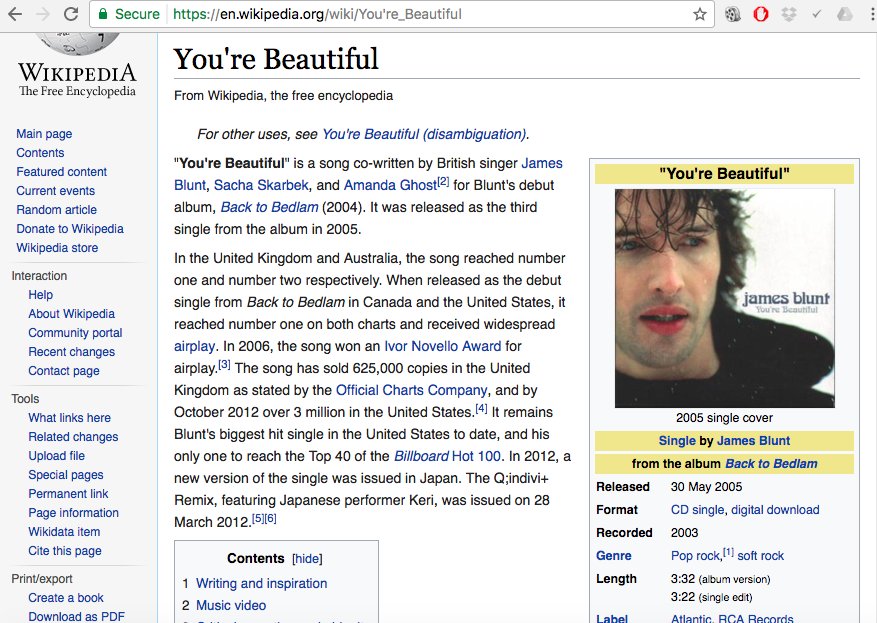The width and height of the screenshot is (877, 623).
Task: Open the Amanda Ghost article link
Action: point(390,185)
